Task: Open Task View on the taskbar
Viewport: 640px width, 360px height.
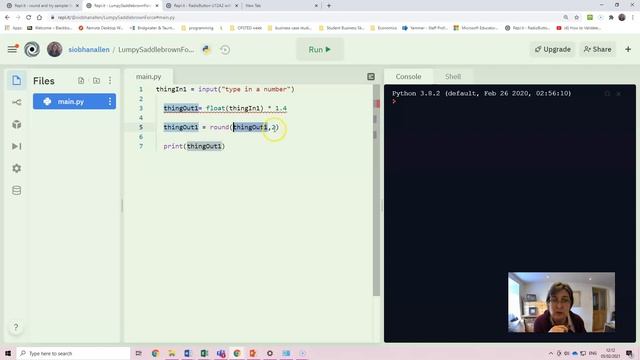Action: tap(139, 353)
